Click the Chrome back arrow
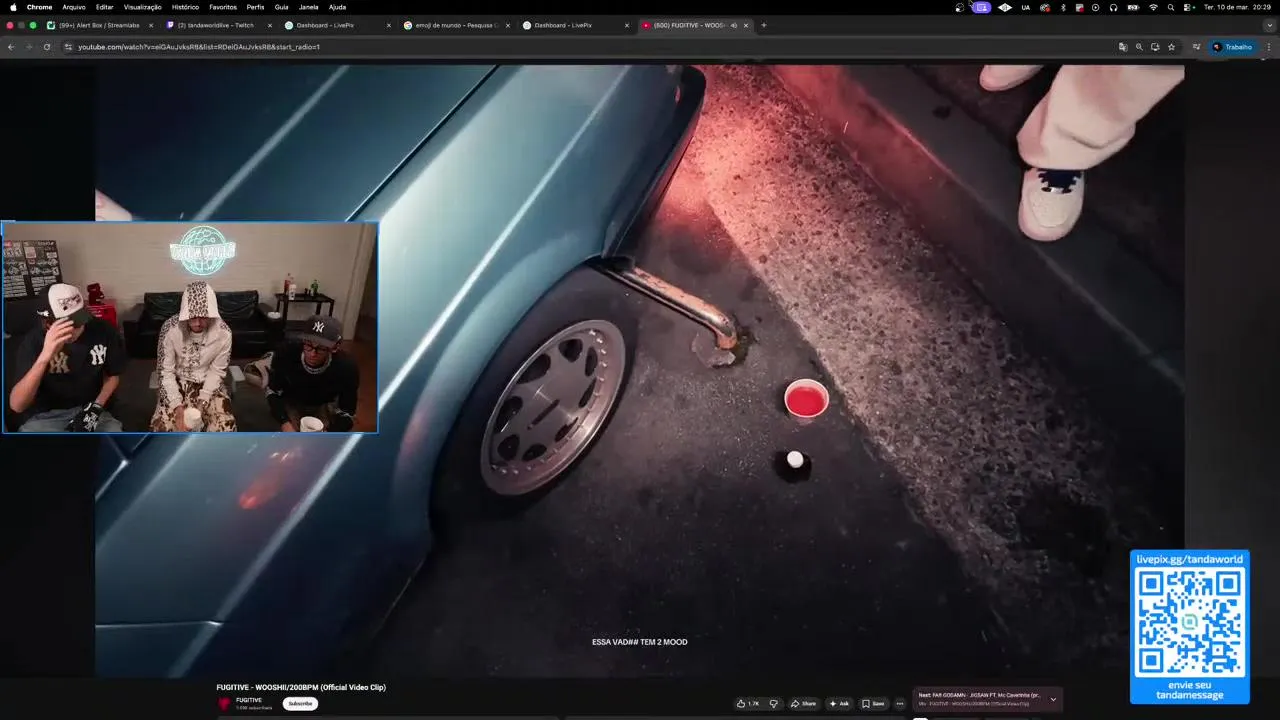Screen dimensions: 1280x720 [x=11, y=47]
